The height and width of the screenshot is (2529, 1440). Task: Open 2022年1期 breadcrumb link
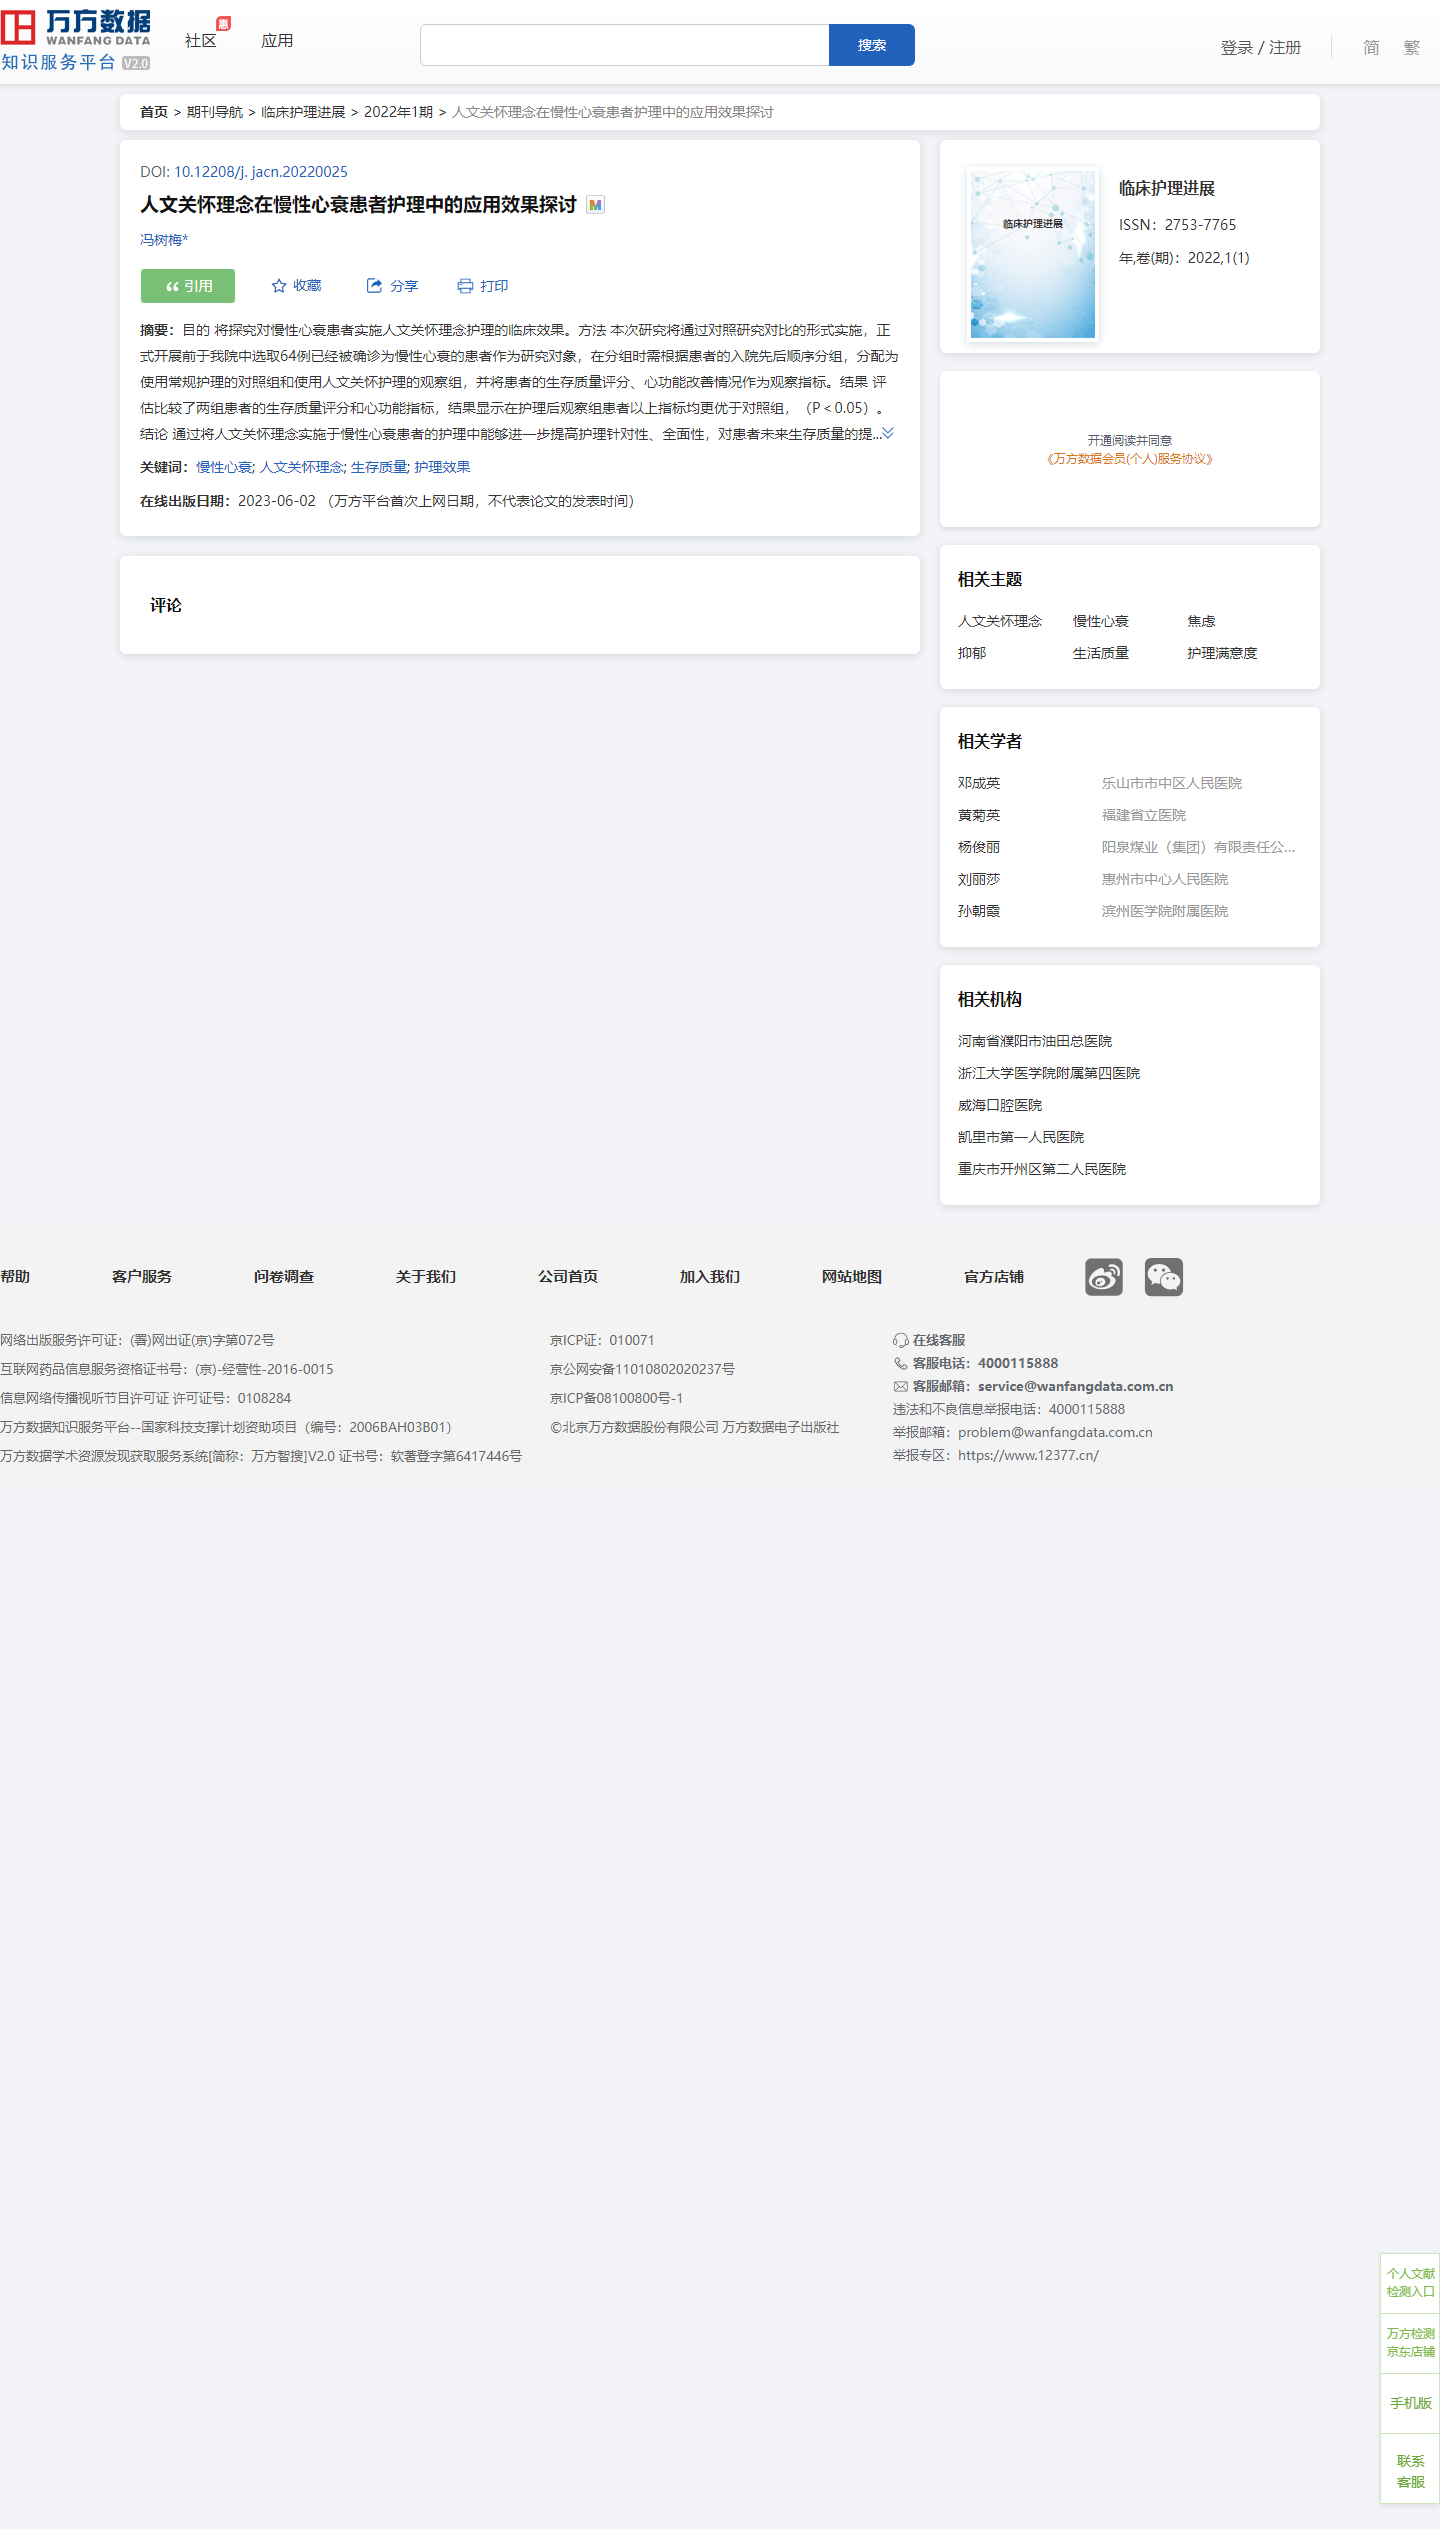pos(398,112)
